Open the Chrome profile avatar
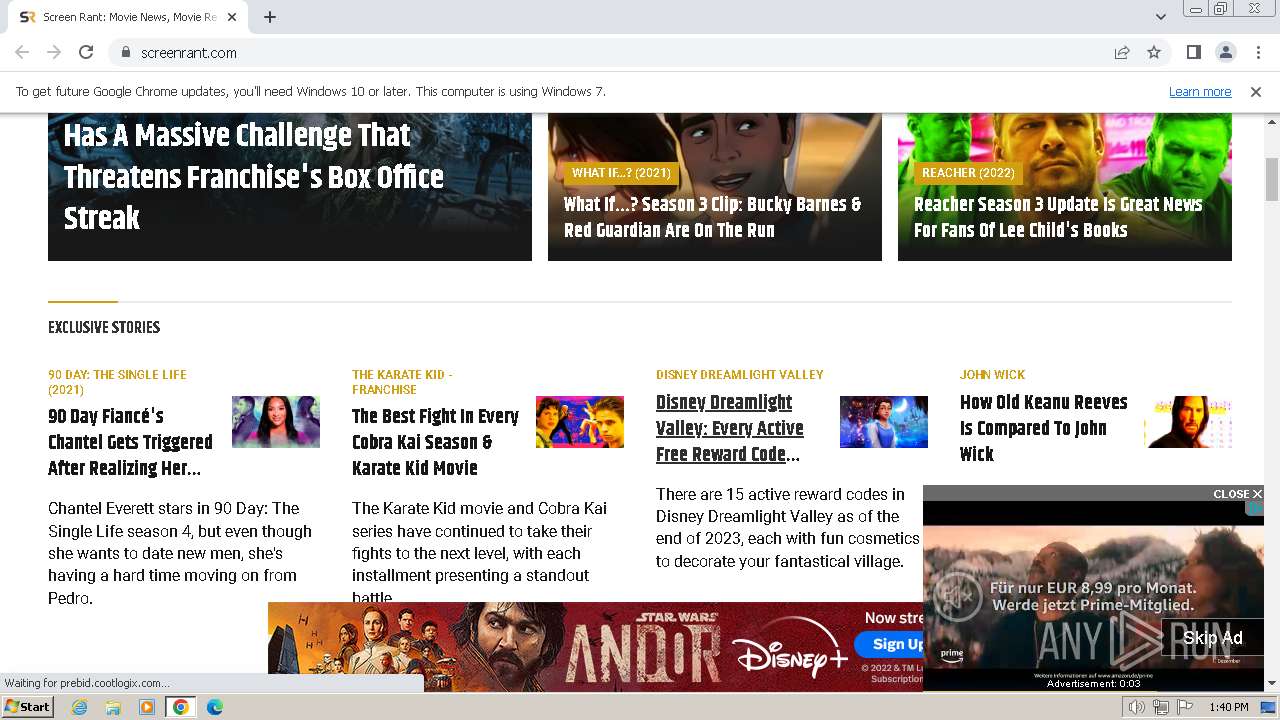Image resolution: width=1280 pixels, height=720 pixels. [x=1225, y=52]
